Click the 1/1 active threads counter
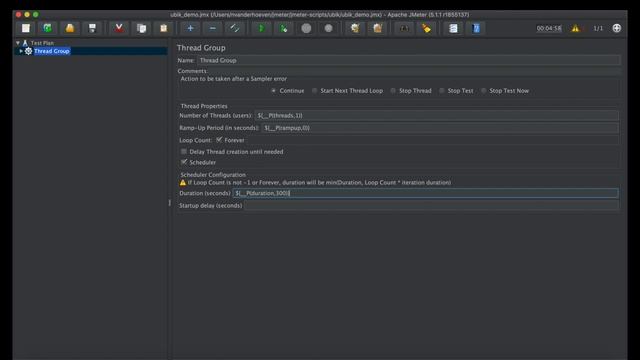This screenshot has height=360, width=640. tap(598, 28)
